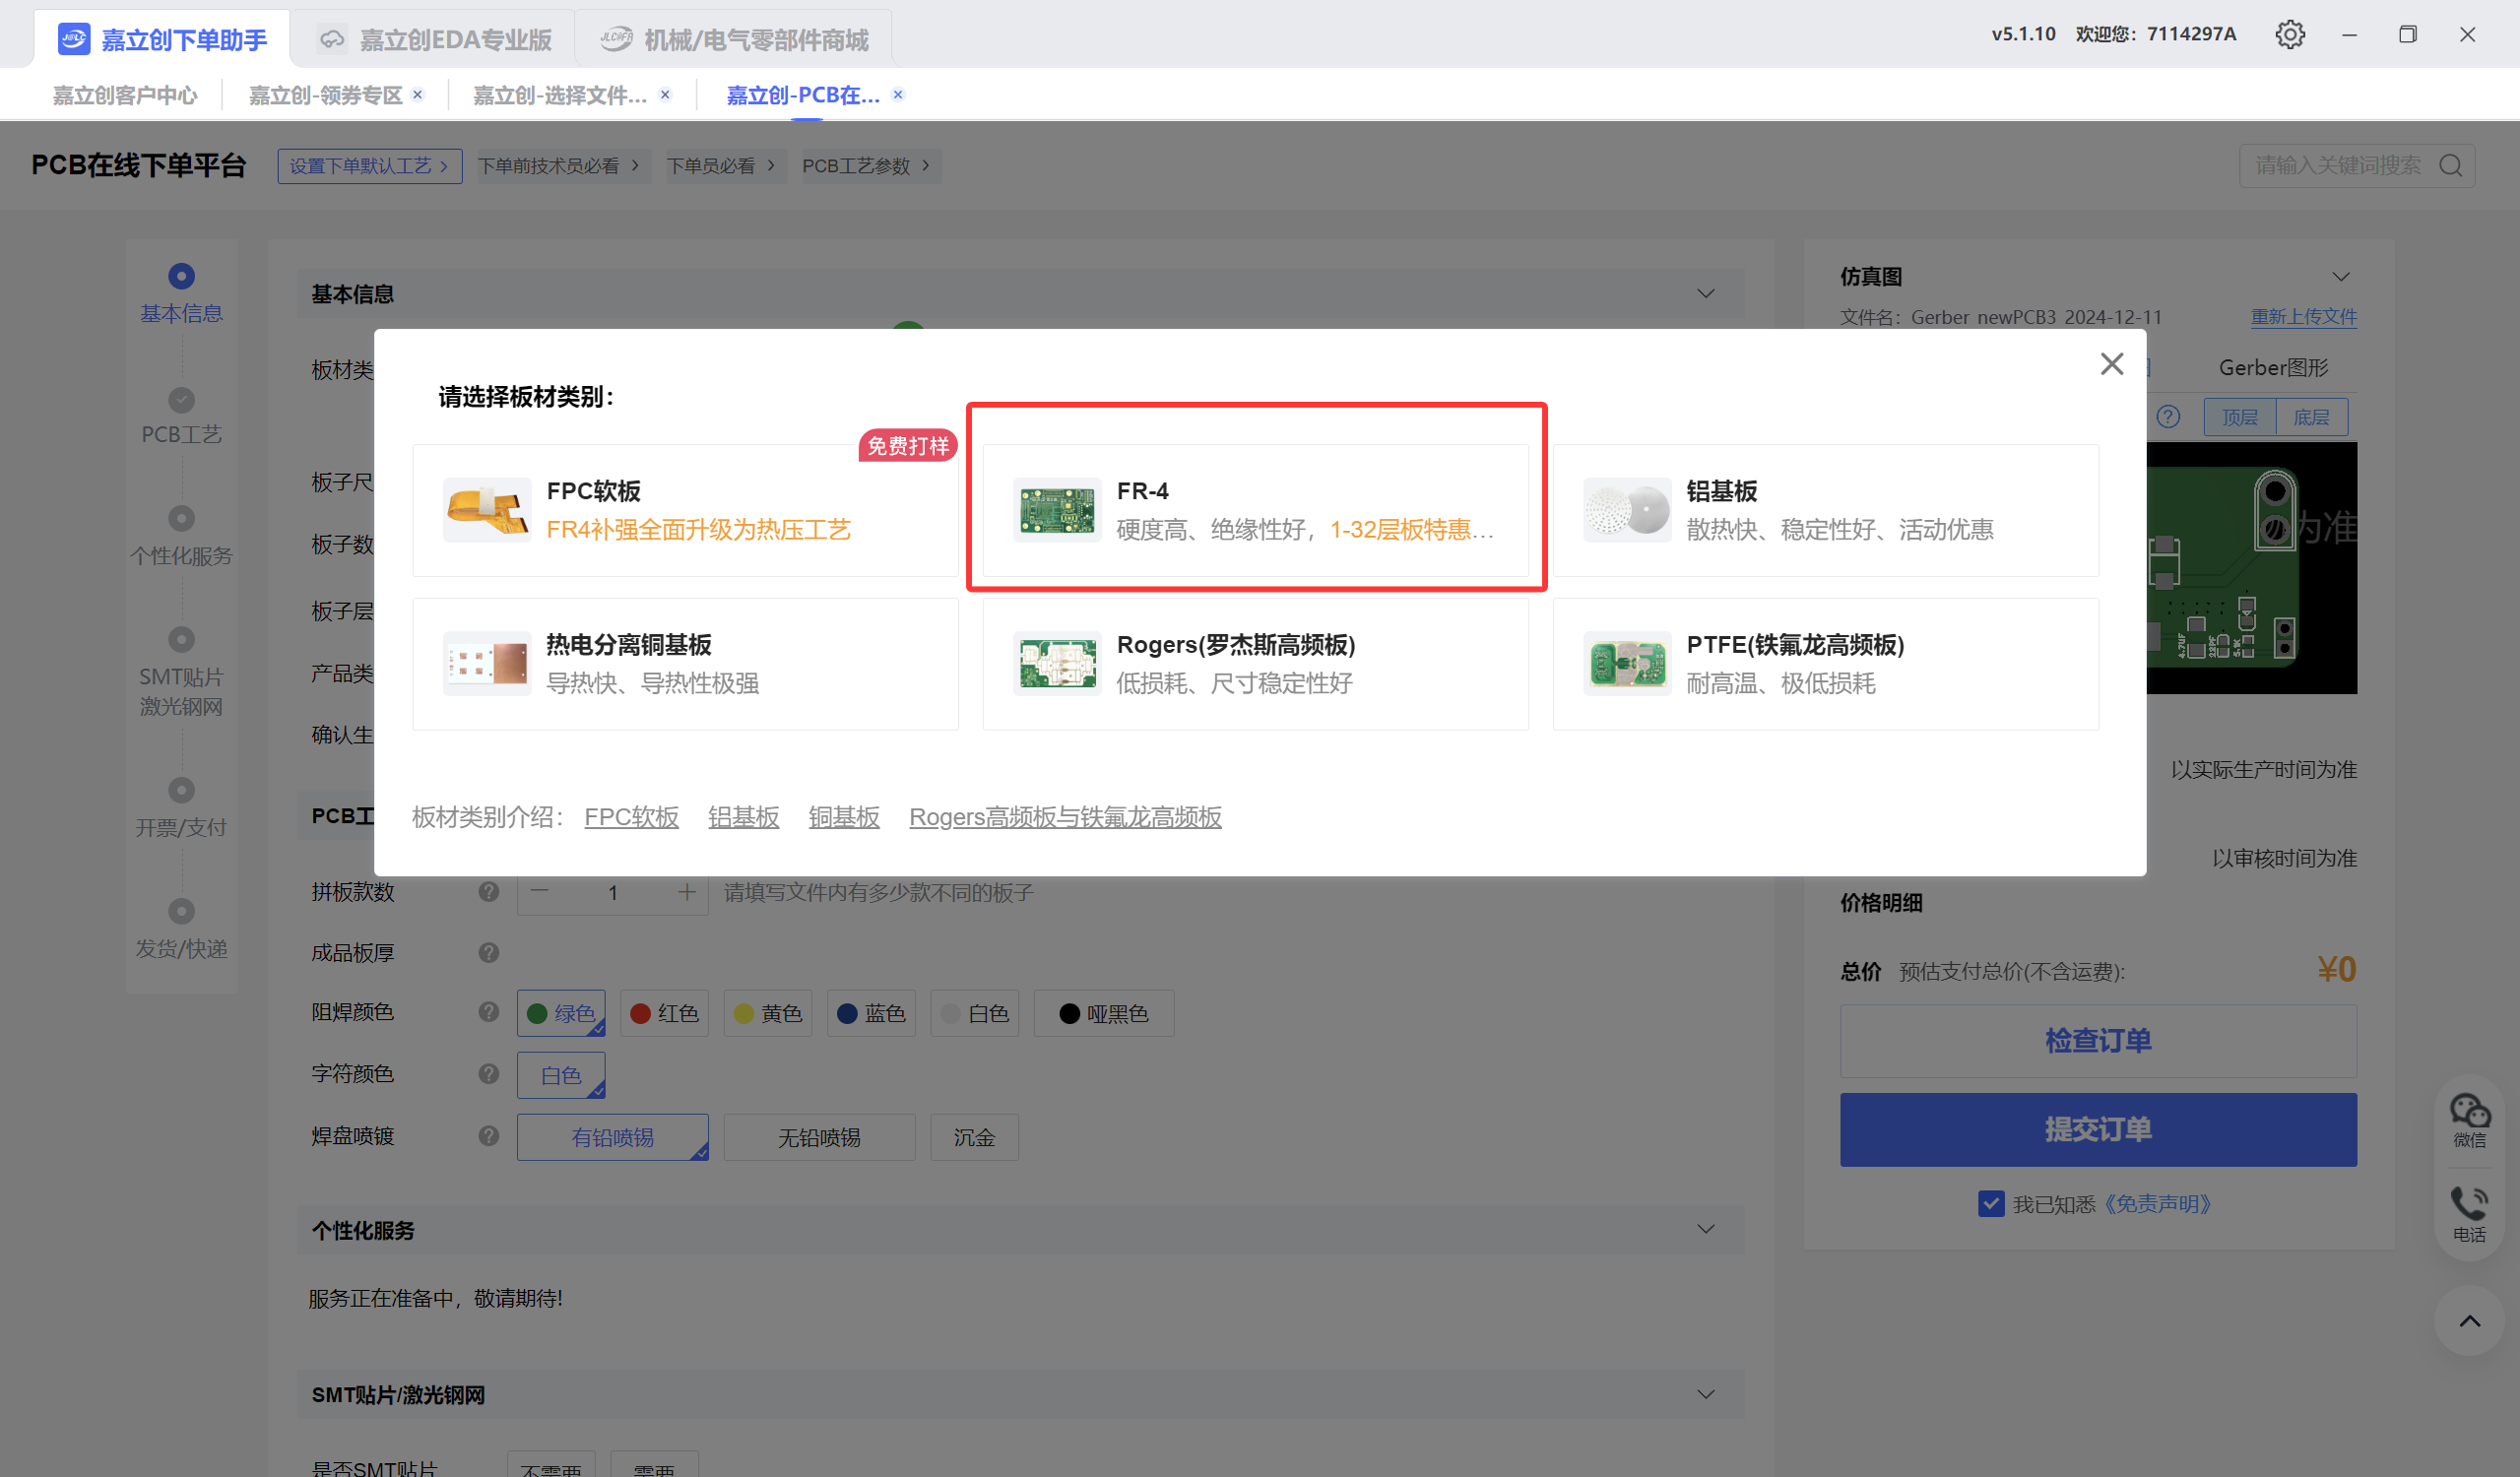Click the 提交订单 button
This screenshot has width=2520, height=1477.
(x=2098, y=1129)
